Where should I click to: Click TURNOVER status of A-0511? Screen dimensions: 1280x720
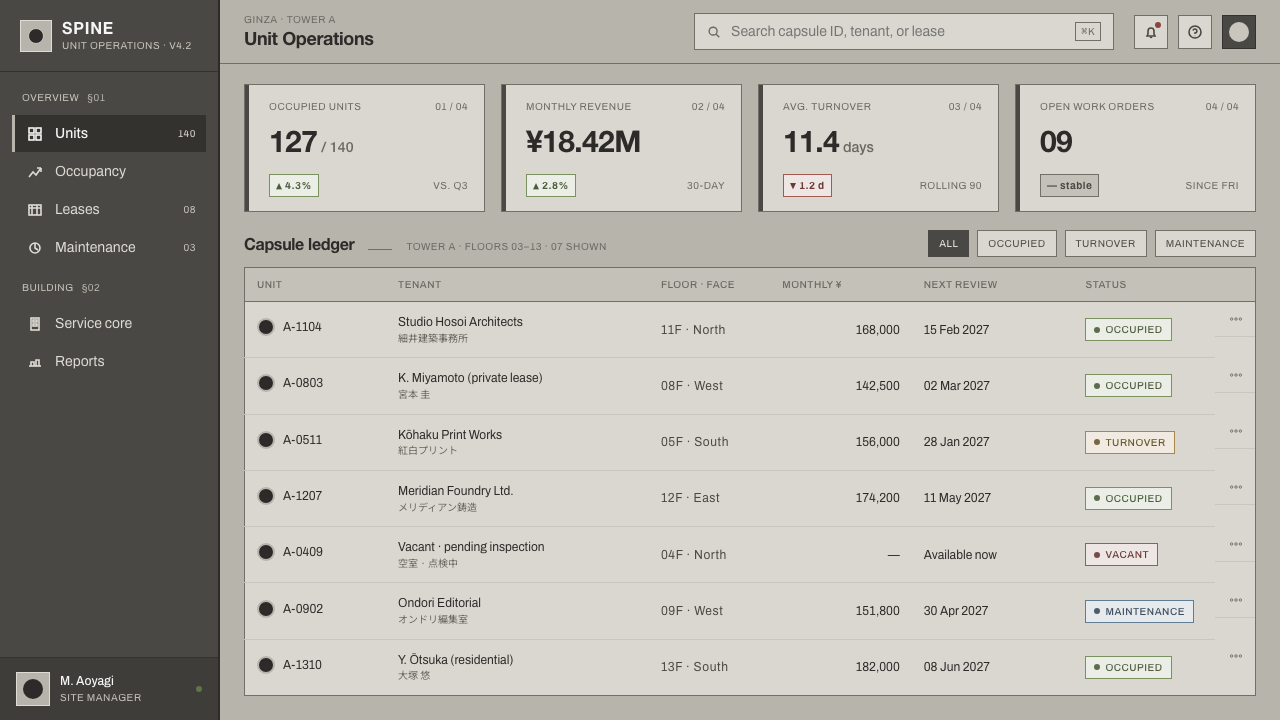click(1130, 442)
